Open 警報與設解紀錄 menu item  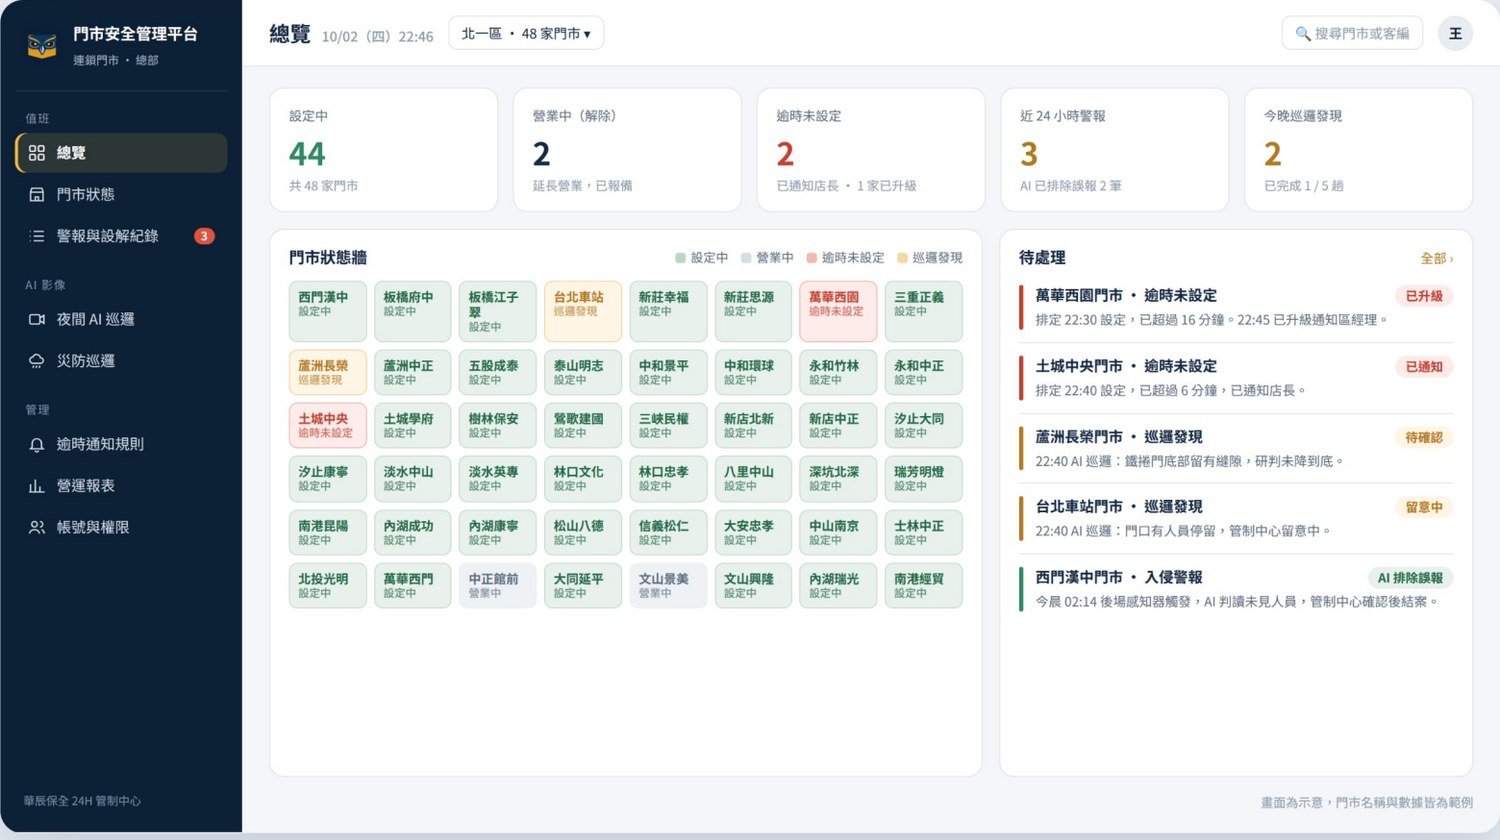click(x=121, y=236)
